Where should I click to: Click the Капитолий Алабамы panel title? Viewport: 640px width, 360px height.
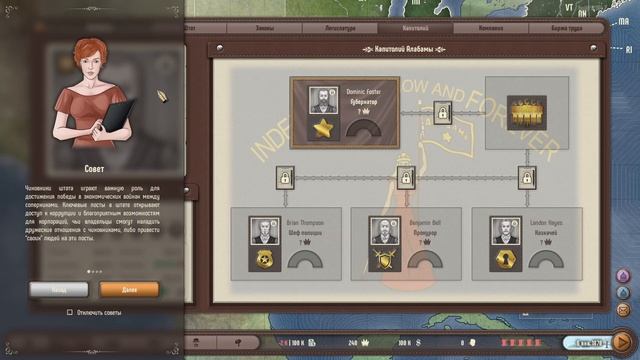pos(404,49)
